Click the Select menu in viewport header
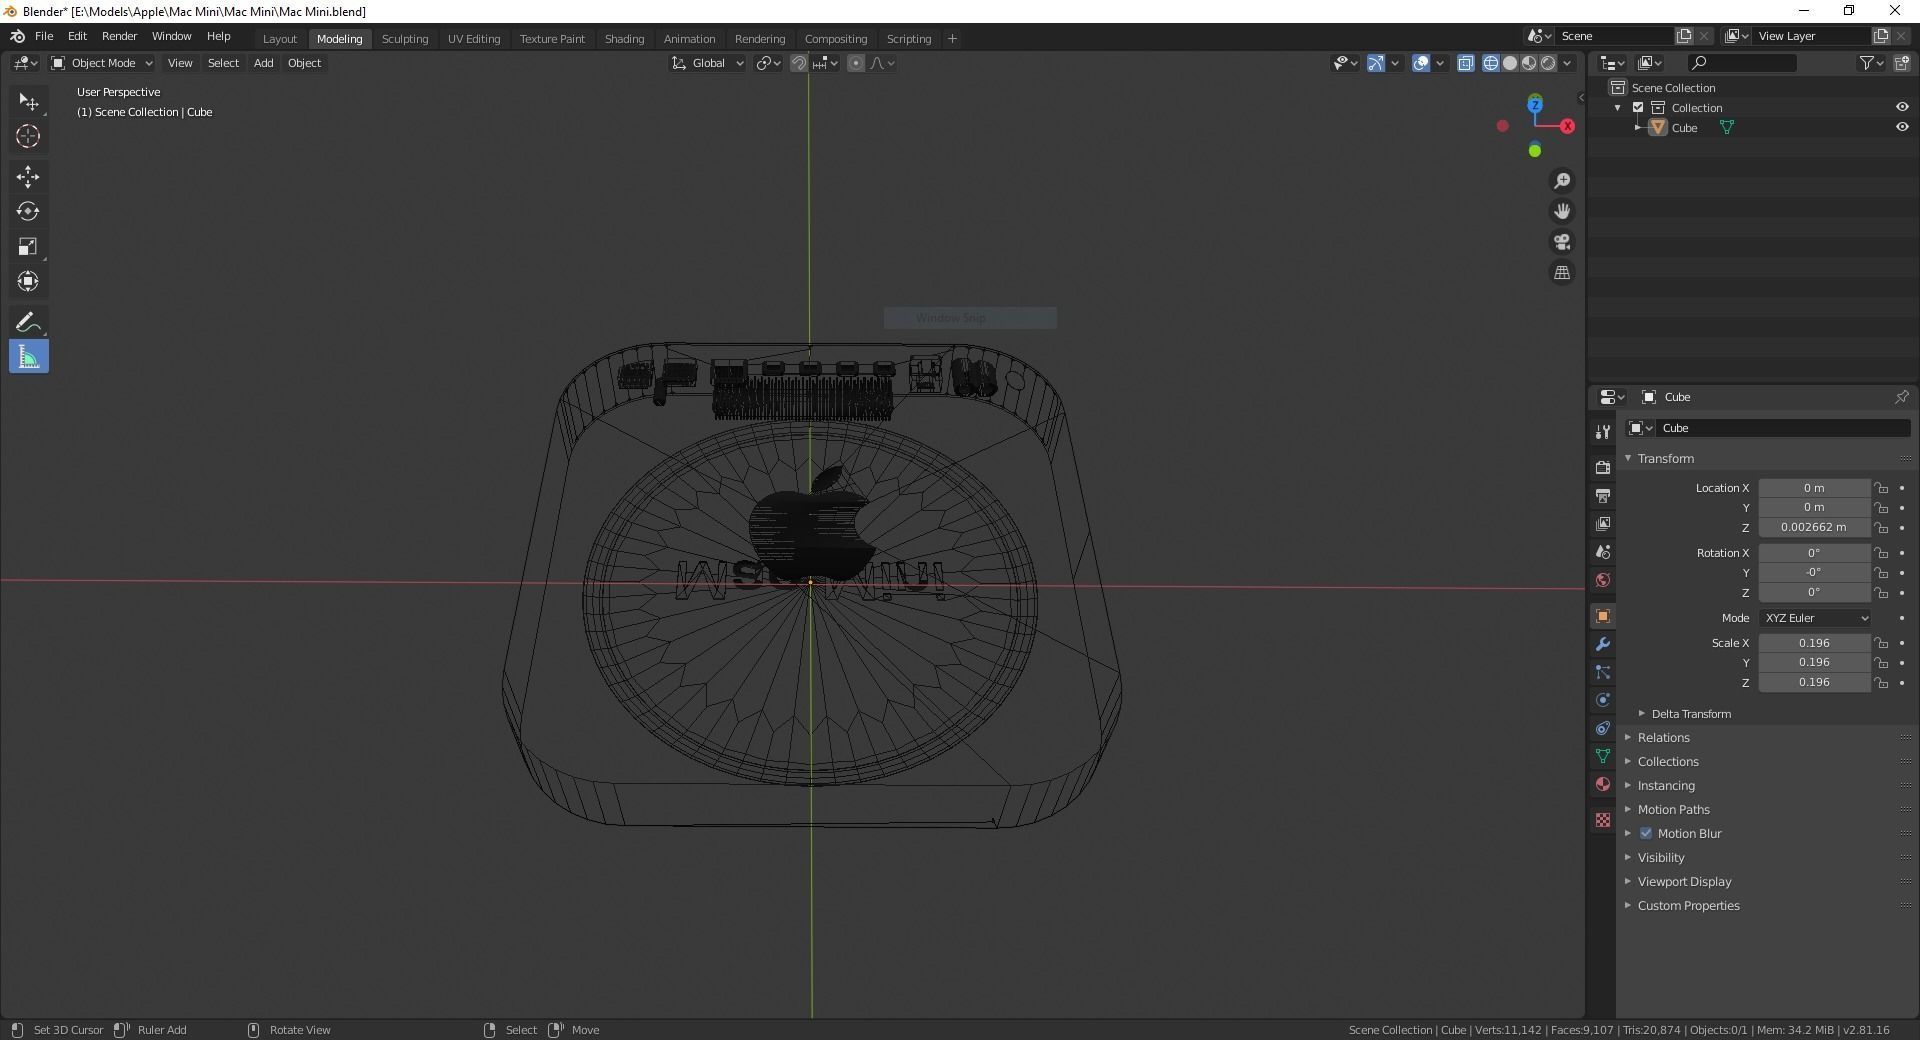The image size is (1920, 1040). pyautogui.click(x=223, y=63)
